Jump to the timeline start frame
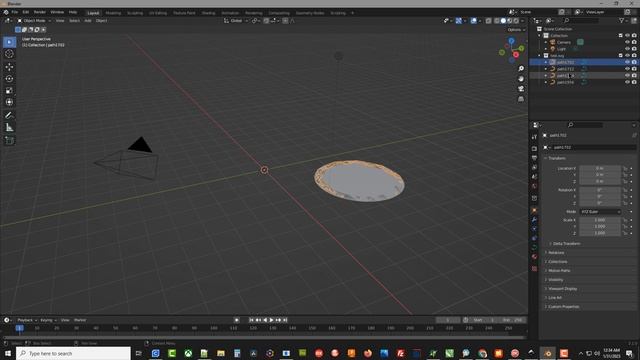The height and width of the screenshot is (360, 640). click(251, 320)
